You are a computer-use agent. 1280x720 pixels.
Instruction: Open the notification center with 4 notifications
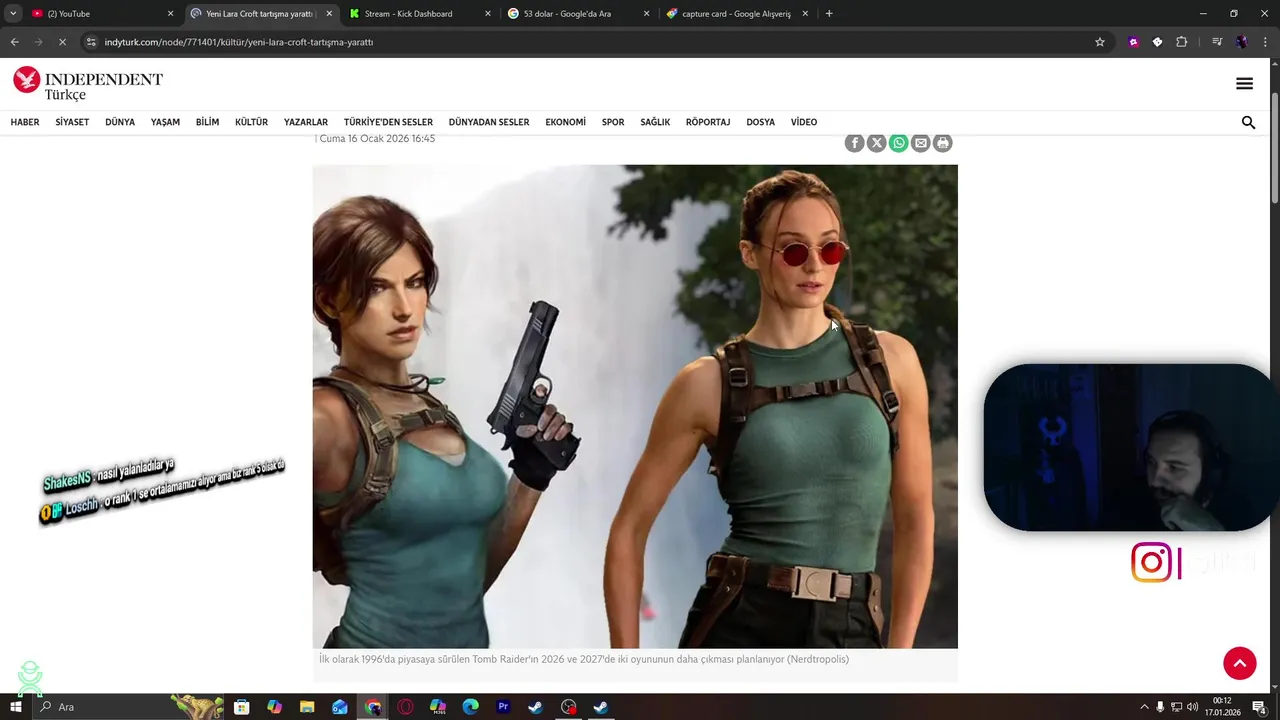click(x=1259, y=707)
